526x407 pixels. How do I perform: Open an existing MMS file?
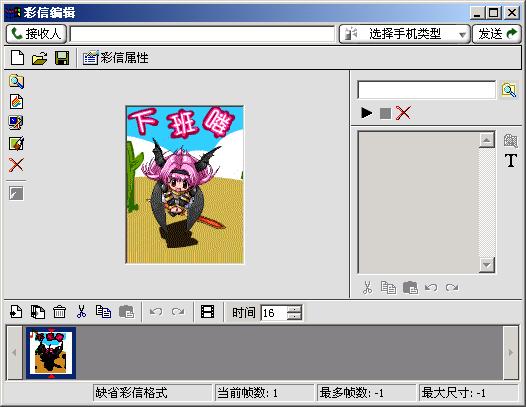[40, 58]
